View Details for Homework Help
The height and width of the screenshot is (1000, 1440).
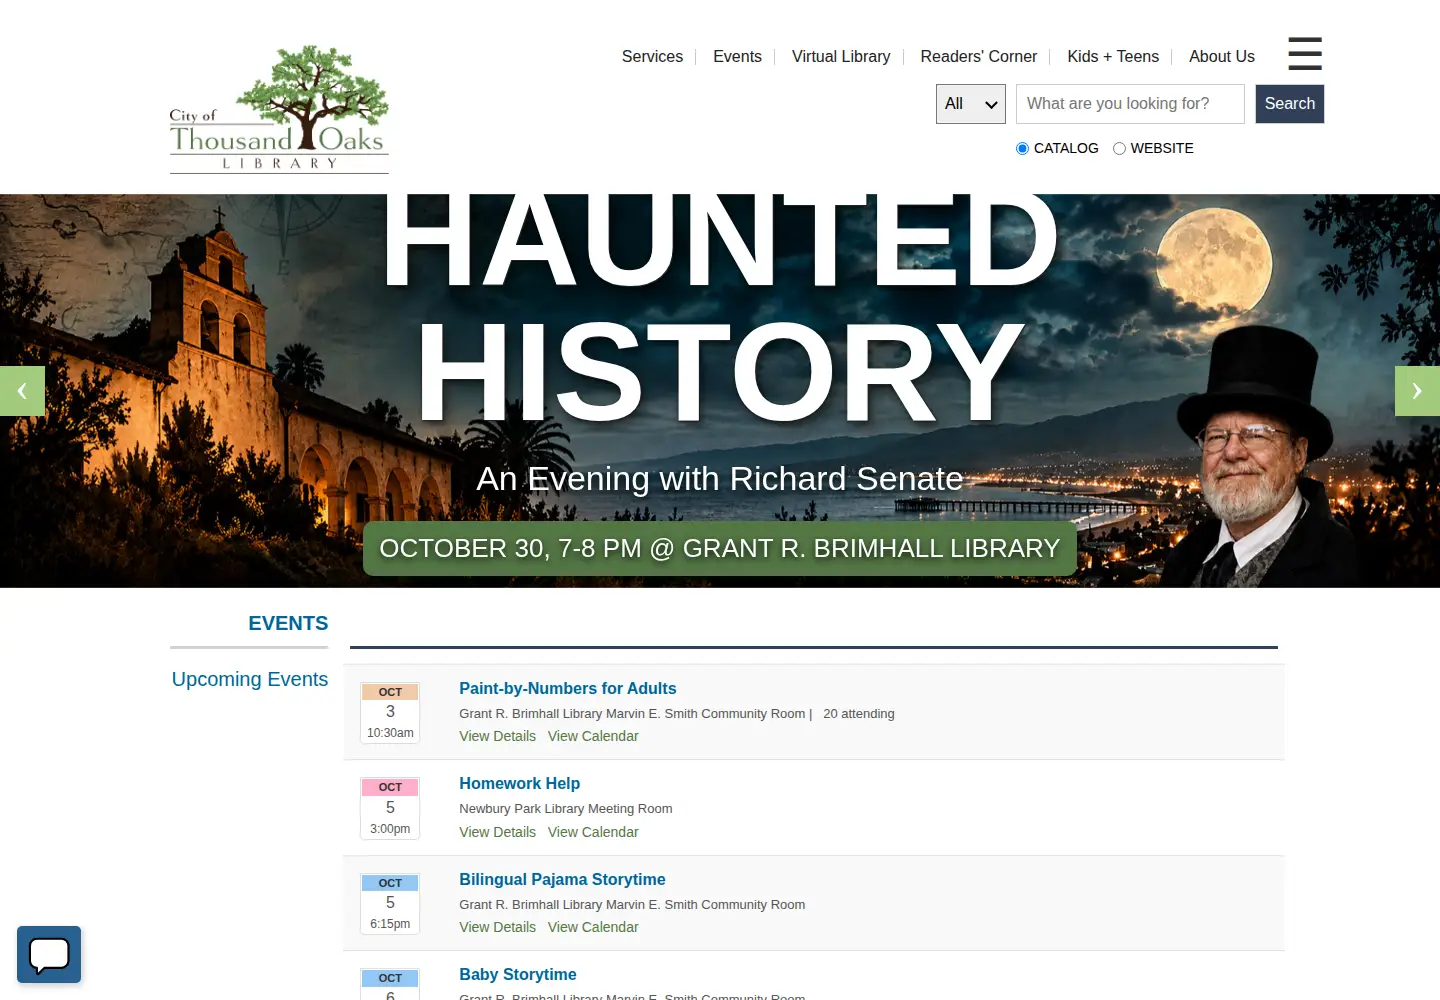[x=497, y=832]
